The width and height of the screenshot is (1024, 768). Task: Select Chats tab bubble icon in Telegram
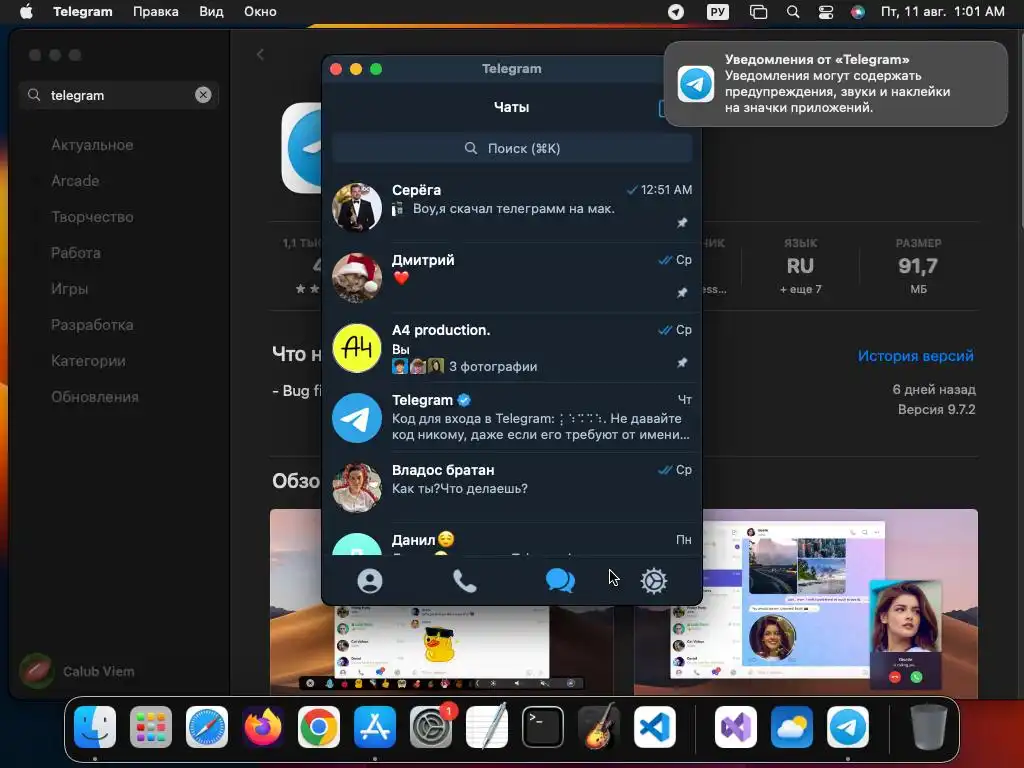(560, 581)
